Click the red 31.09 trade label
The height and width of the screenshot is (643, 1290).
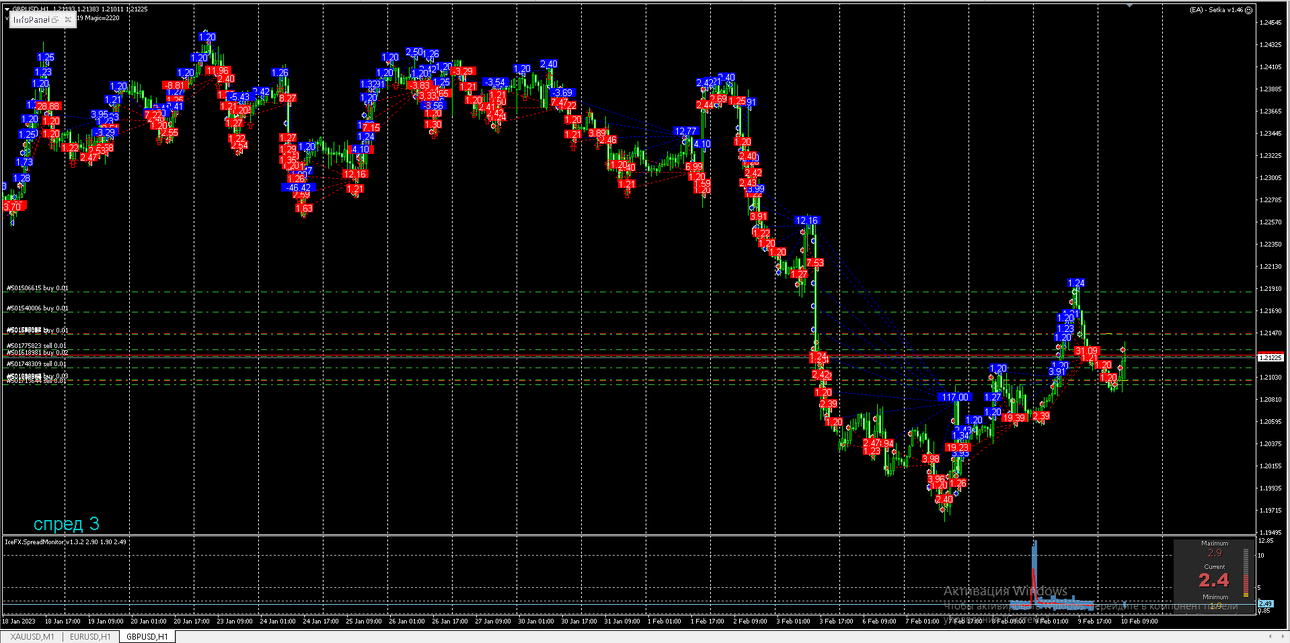1086,351
